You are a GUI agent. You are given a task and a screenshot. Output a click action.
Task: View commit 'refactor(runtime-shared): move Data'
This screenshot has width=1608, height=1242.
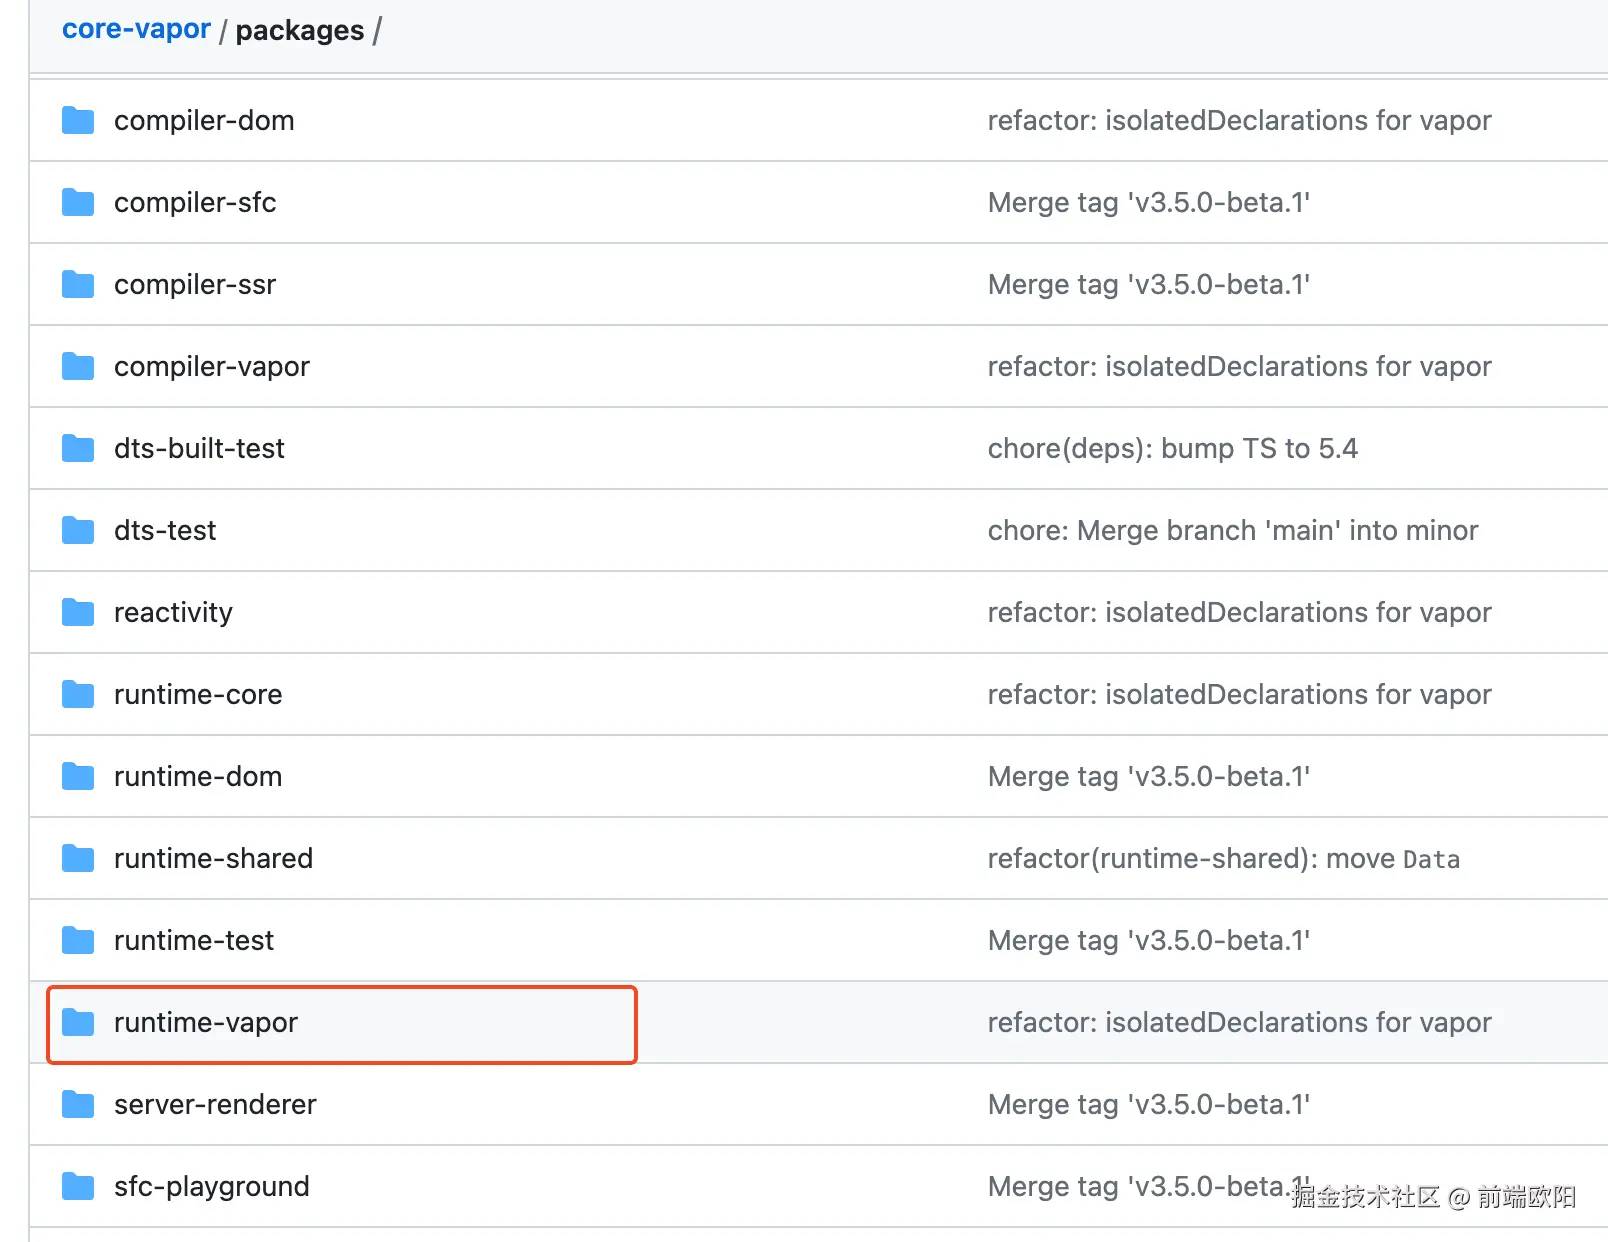1224,859
